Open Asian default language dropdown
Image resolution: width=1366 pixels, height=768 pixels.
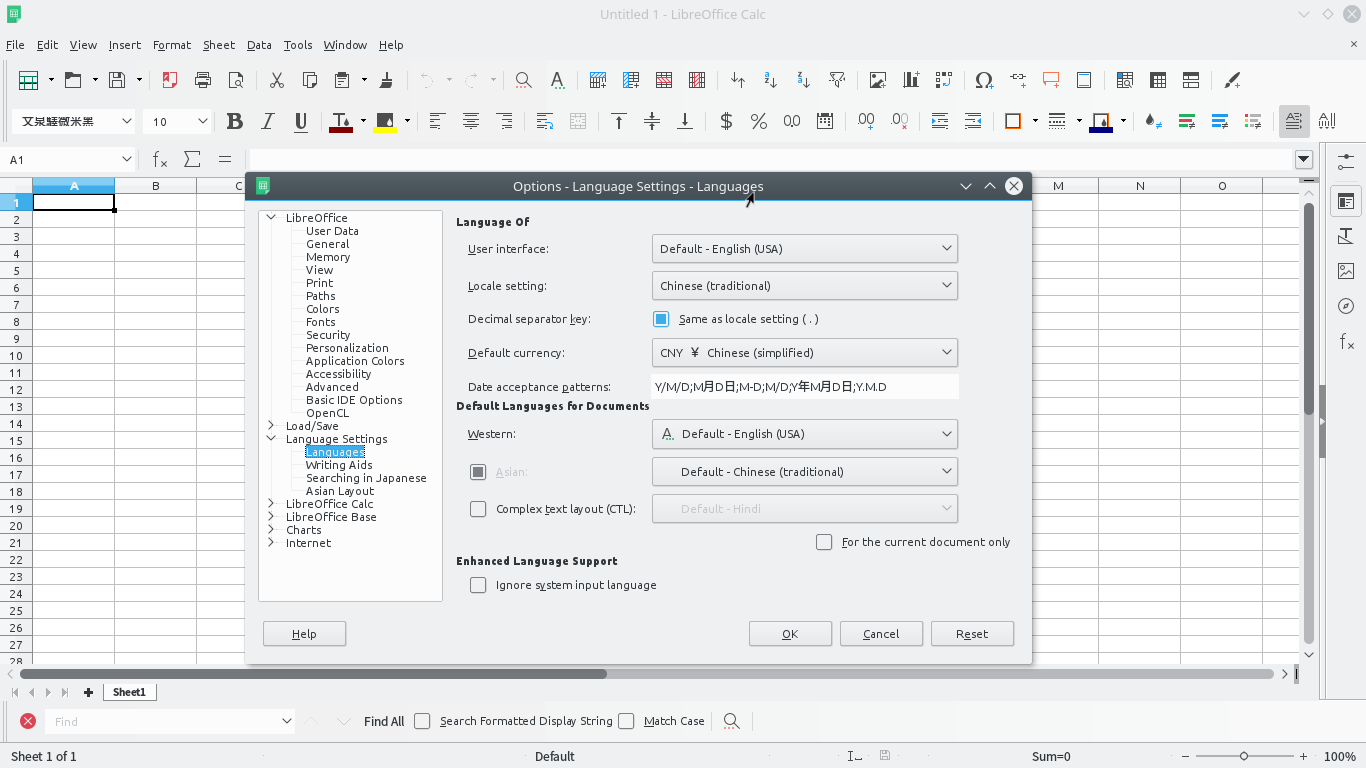point(804,472)
